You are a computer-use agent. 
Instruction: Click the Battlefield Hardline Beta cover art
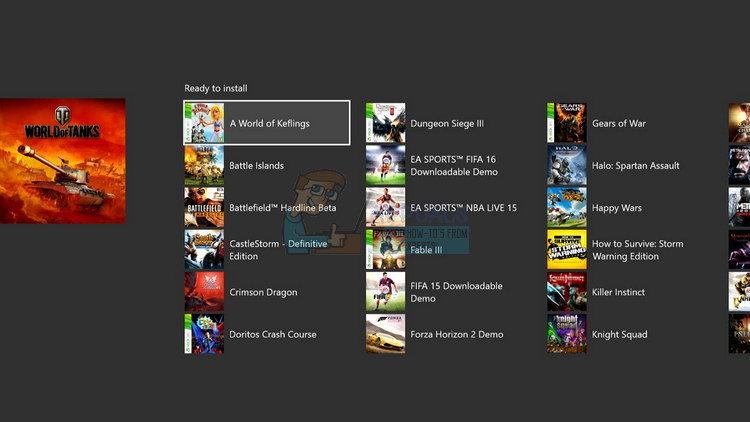pyautogui.click(x=204, y=208)
